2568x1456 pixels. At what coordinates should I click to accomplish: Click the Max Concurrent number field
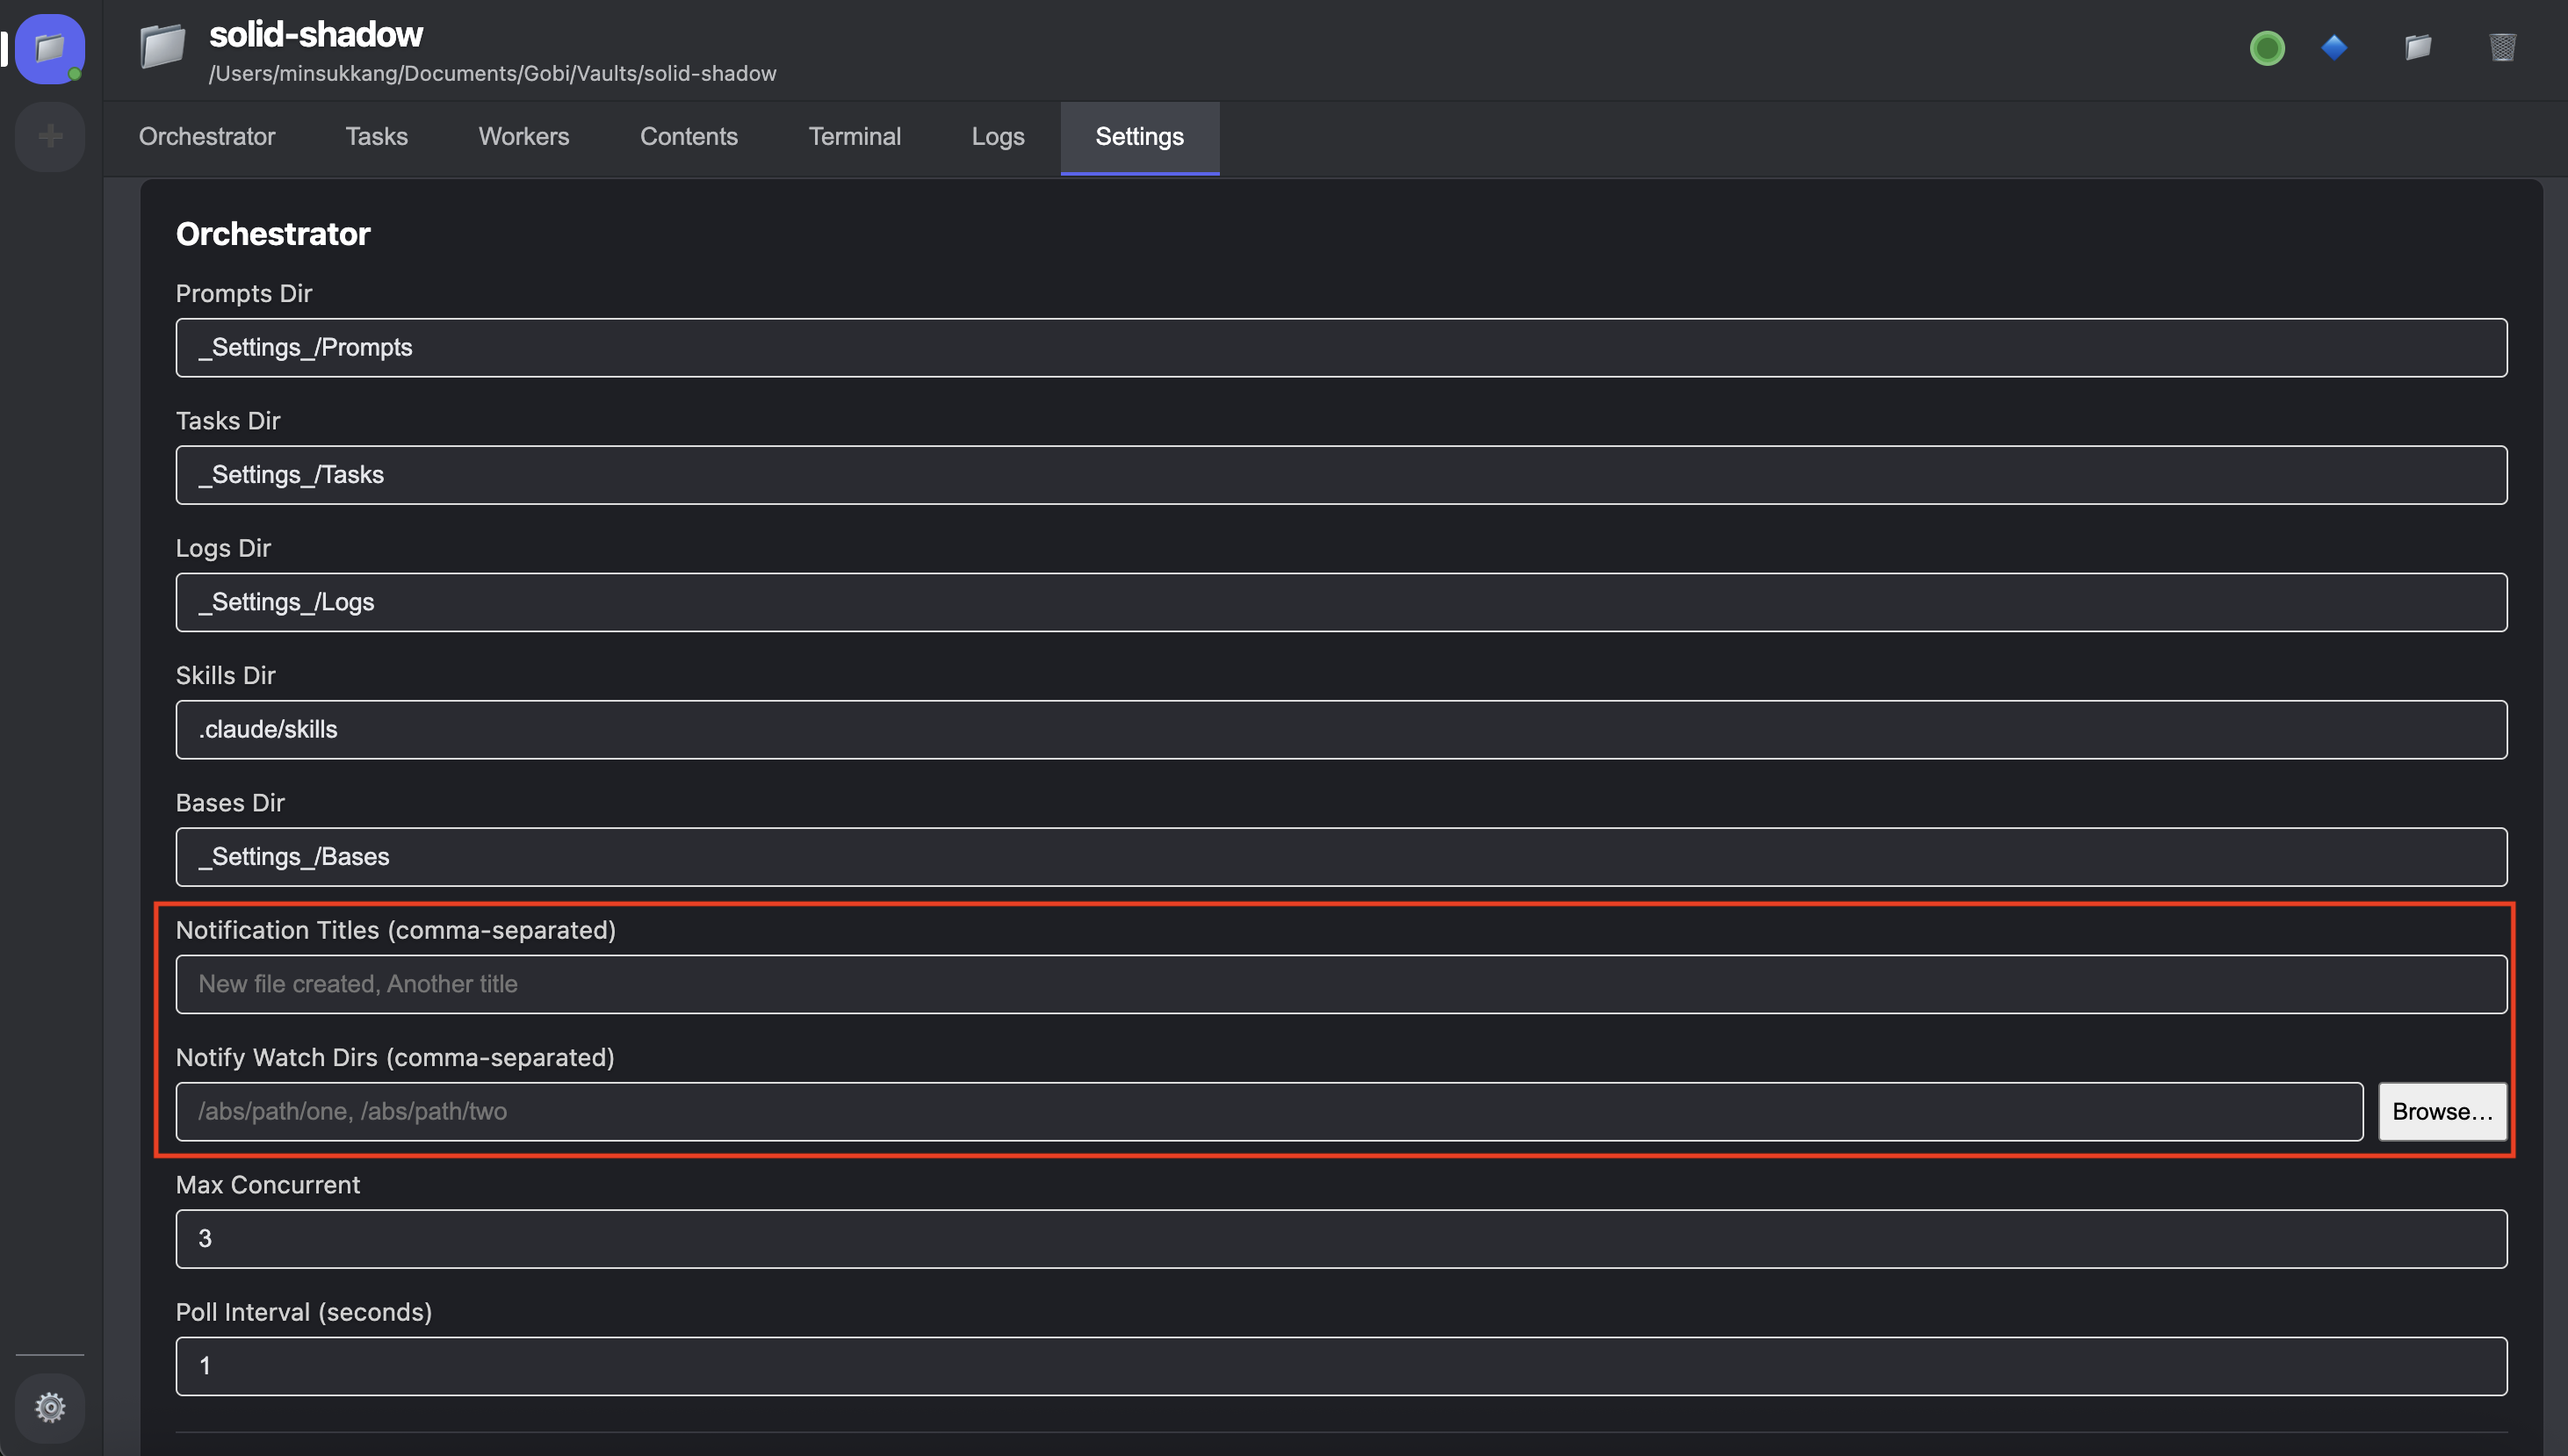(x=1340, y=1239)
